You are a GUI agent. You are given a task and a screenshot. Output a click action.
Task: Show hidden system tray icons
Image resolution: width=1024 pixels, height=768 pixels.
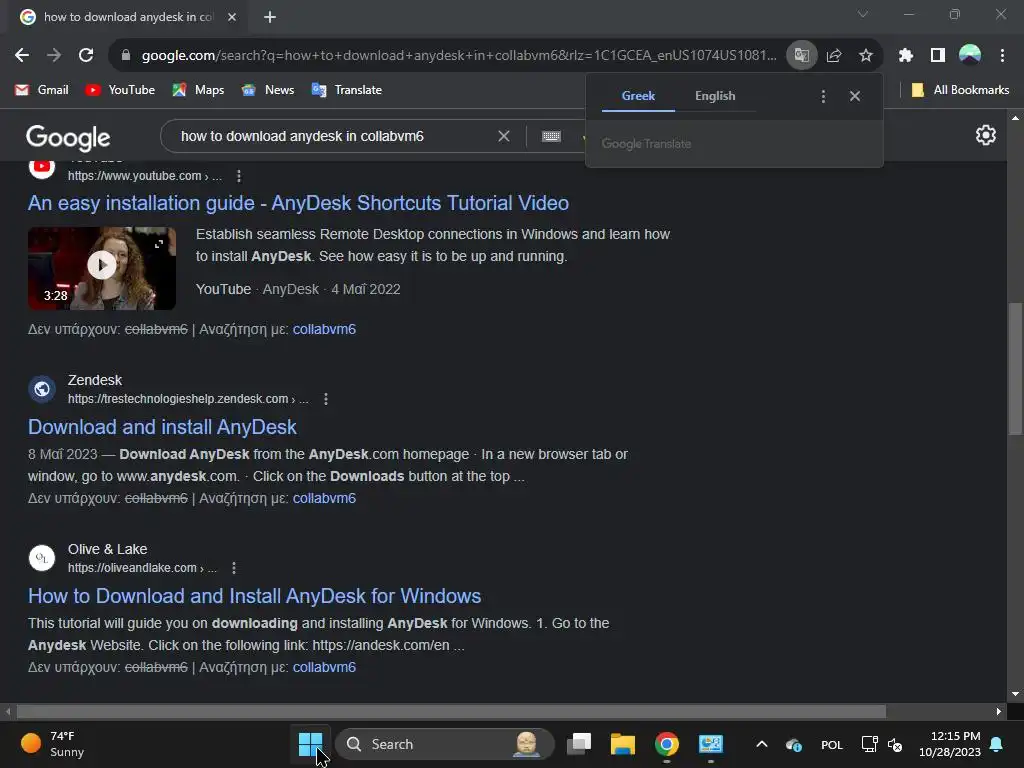pos(761,744)
